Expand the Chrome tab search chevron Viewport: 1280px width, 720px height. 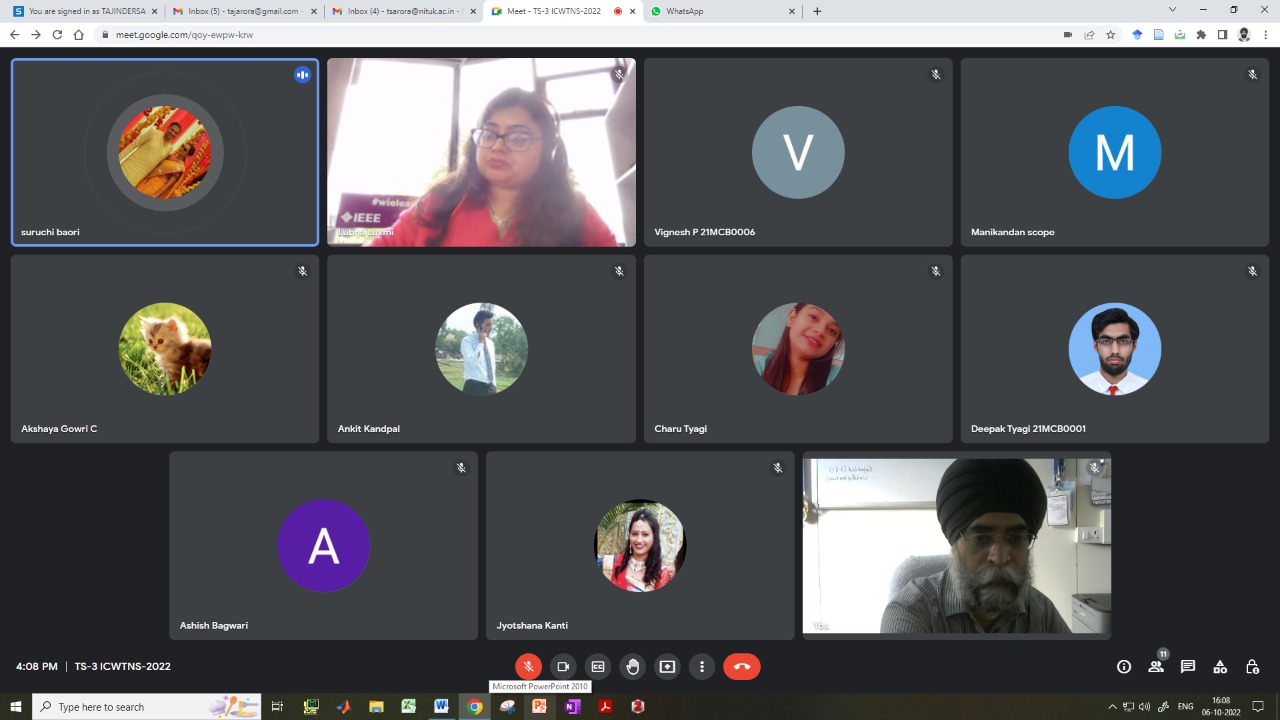[1172, 10]
